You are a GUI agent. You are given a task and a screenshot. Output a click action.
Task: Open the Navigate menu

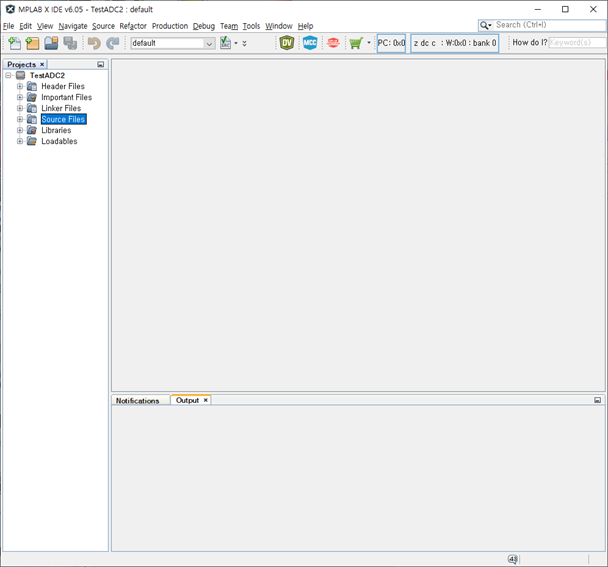(73, 26)
